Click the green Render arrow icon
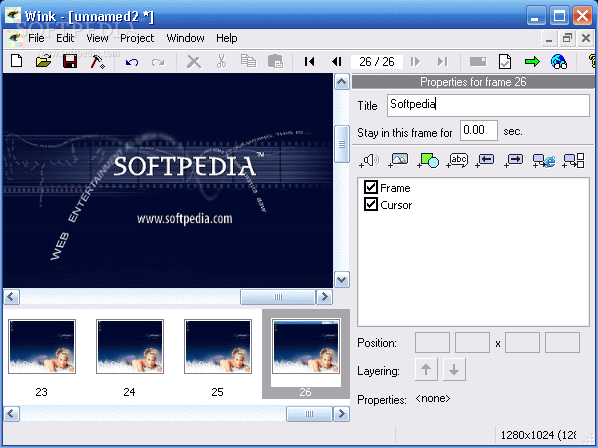This screenshot has height=448, width=598. click(532, 61)
